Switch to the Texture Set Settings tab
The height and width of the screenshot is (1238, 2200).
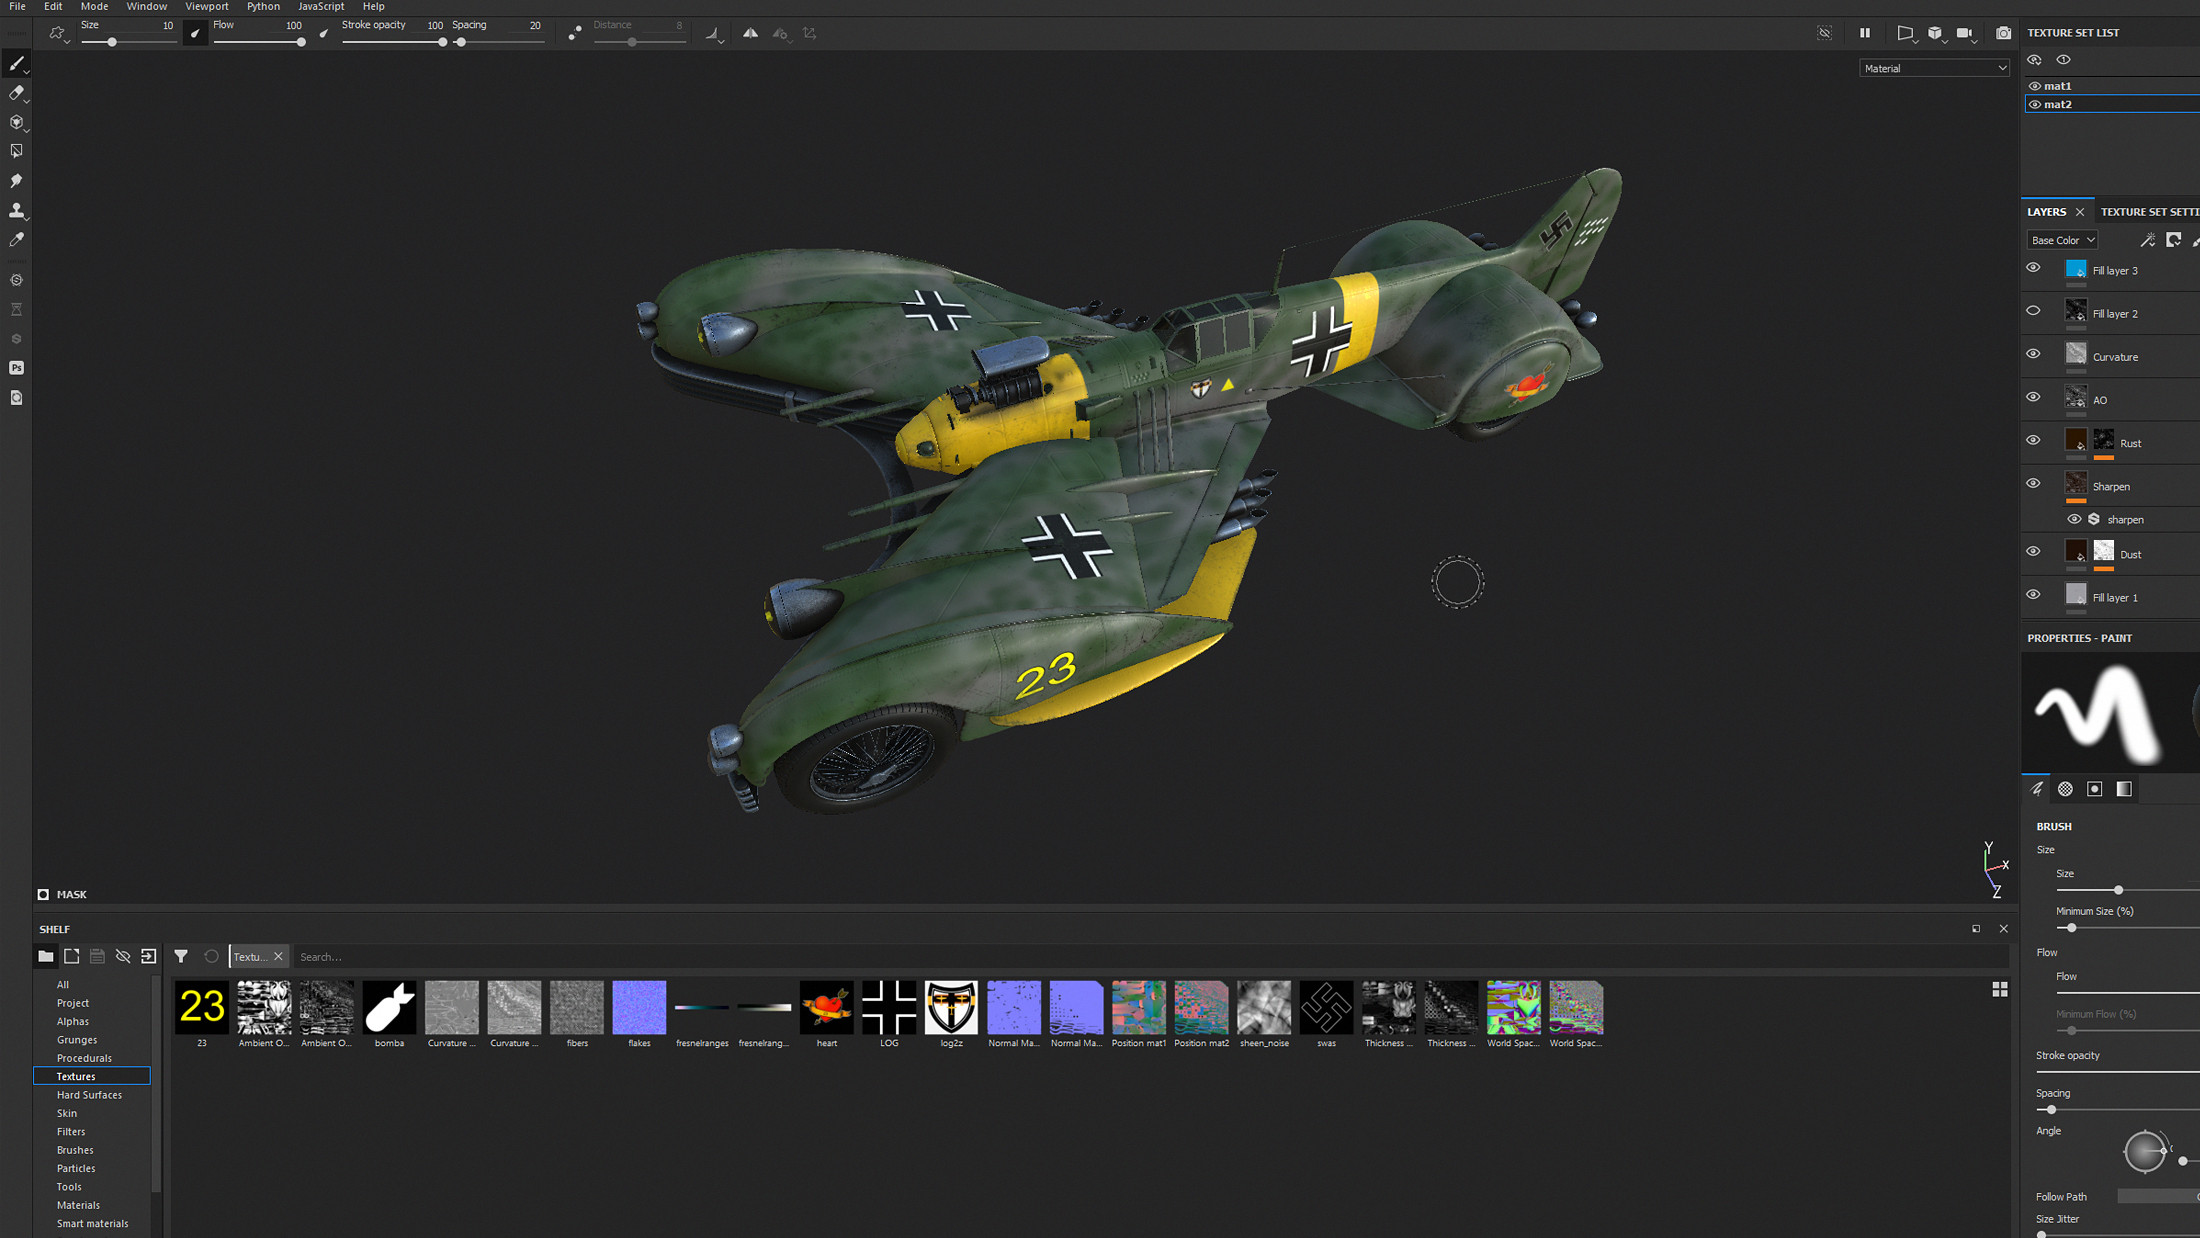point(2149,212)
